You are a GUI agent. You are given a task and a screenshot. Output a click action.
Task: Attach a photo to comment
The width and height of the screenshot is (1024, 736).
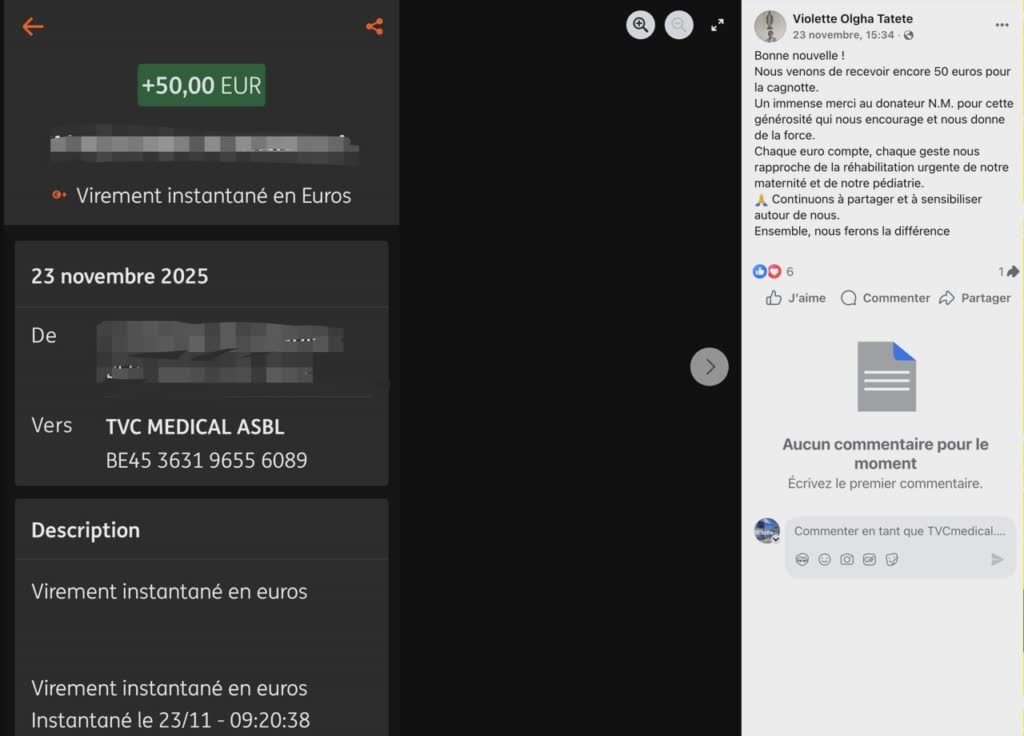846,560
